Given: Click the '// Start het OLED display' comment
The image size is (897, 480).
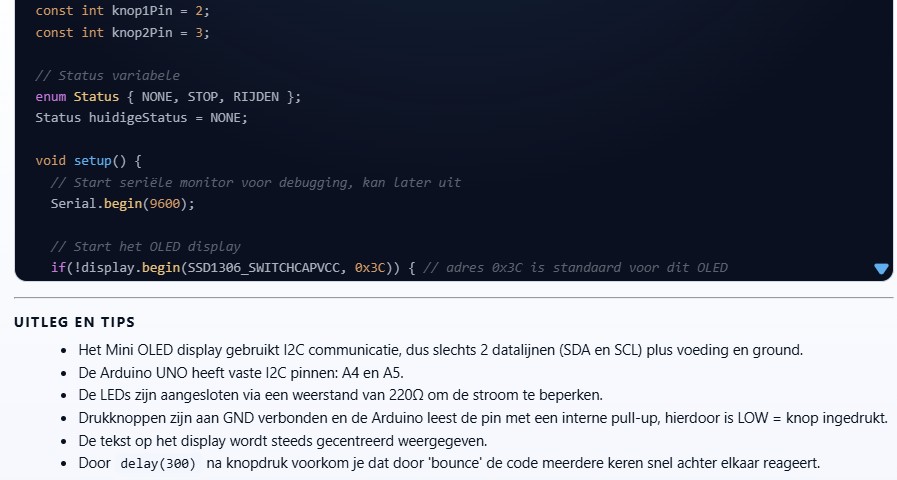Looking at the screenshot, I should (x=145, y=246).
